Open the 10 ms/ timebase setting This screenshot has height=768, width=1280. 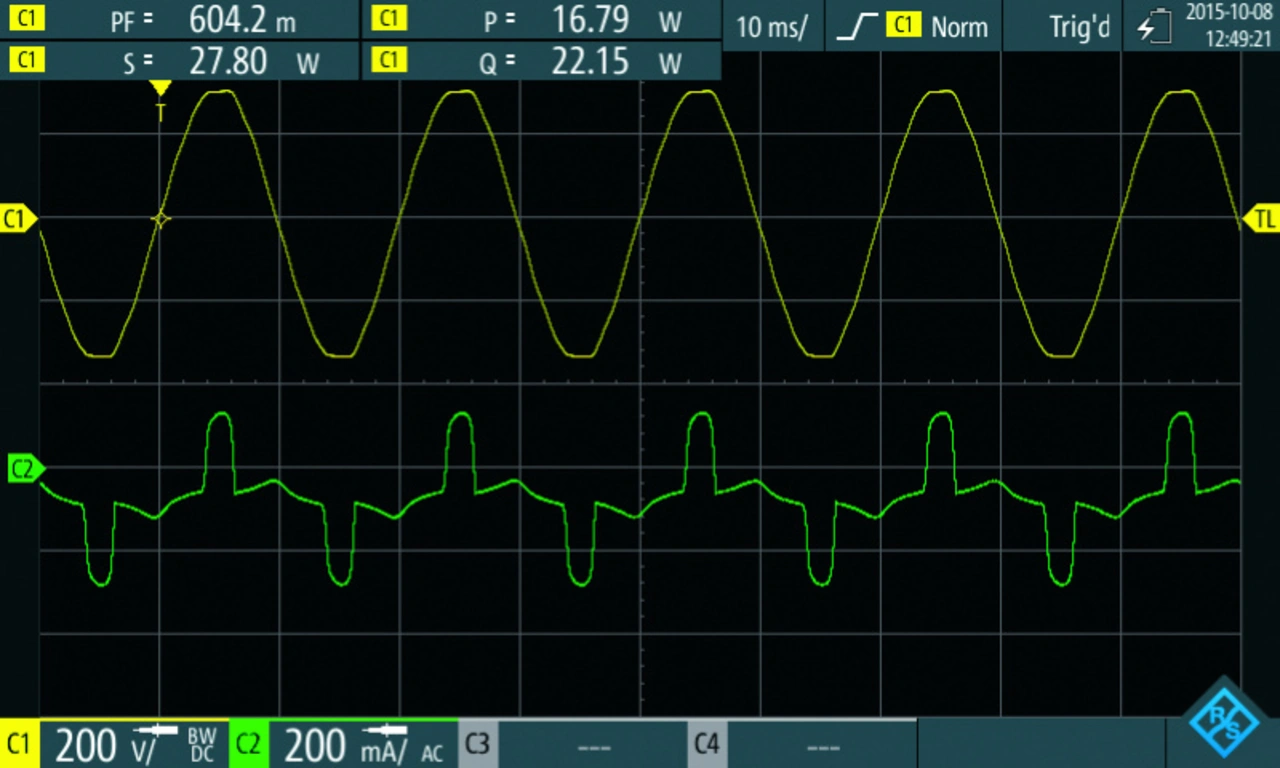point(771,27)
